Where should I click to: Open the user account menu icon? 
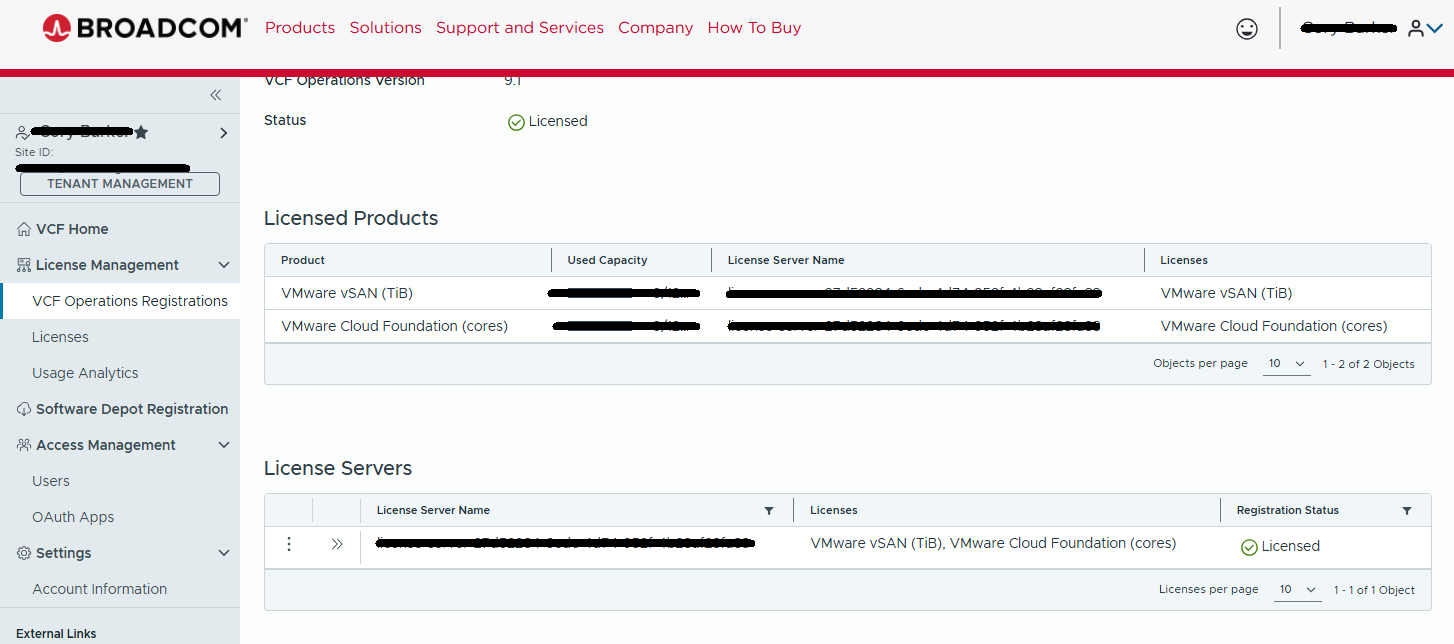1425,29
